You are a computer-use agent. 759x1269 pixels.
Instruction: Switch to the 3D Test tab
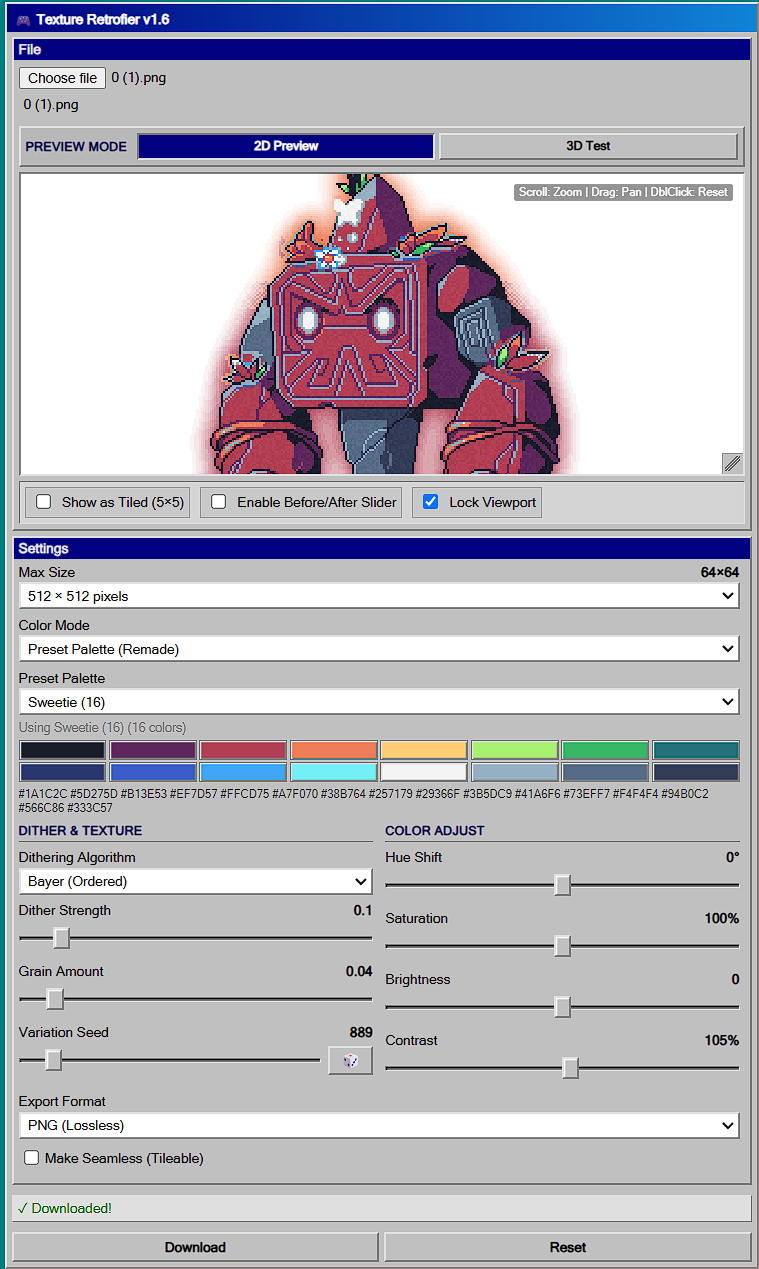[x=588, y=146]
